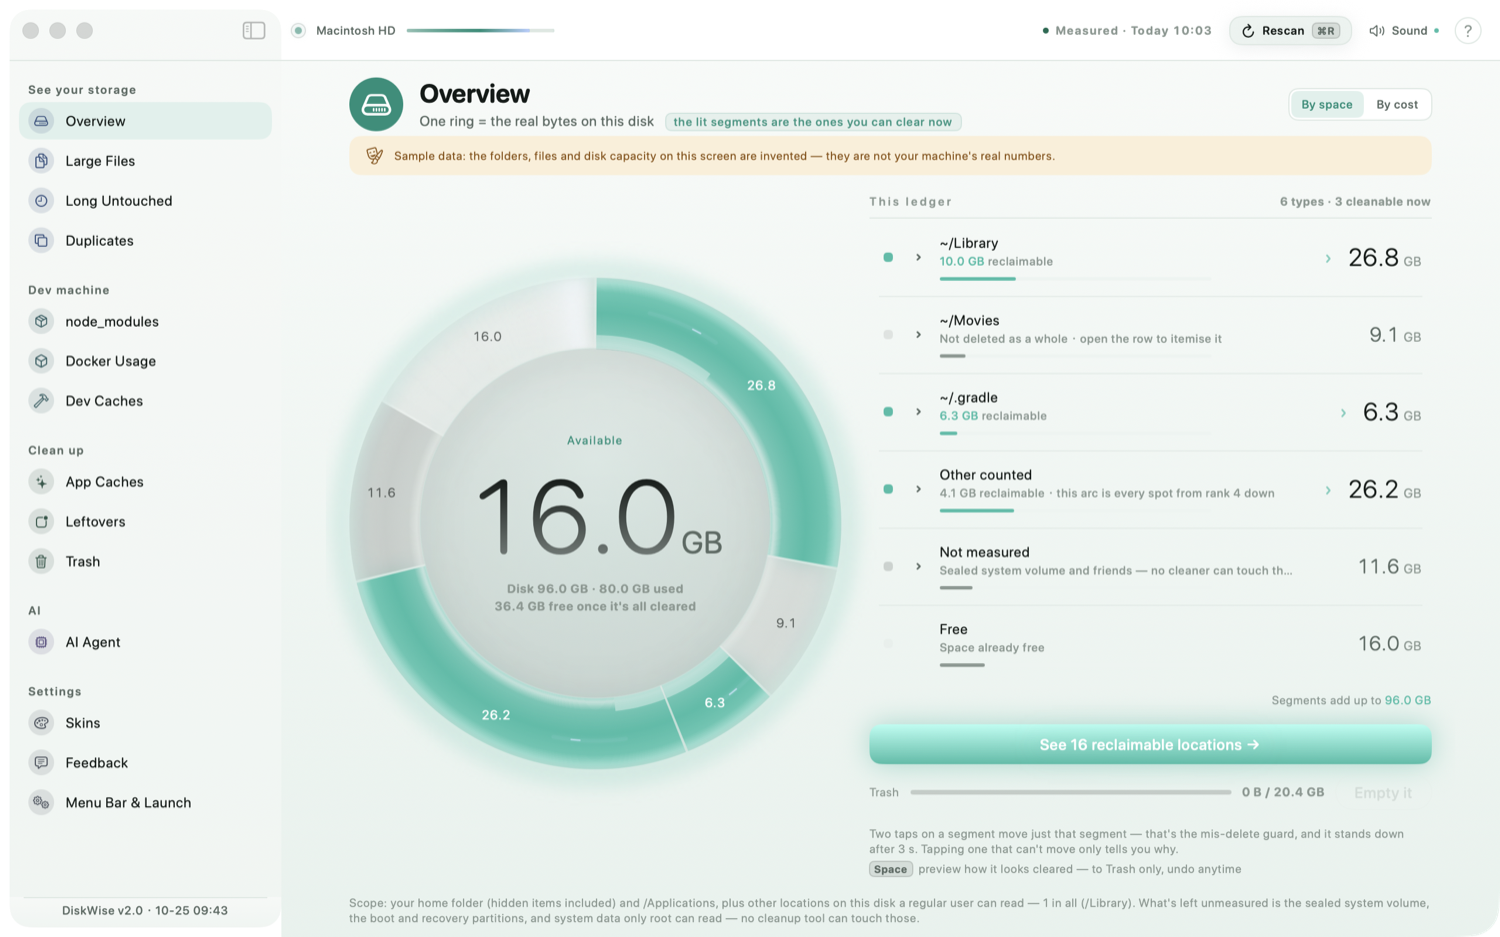The width and height of the screenshot is (1500, 937).
Task: Click the help question mark icon
Action: (x=1467, y=31)
